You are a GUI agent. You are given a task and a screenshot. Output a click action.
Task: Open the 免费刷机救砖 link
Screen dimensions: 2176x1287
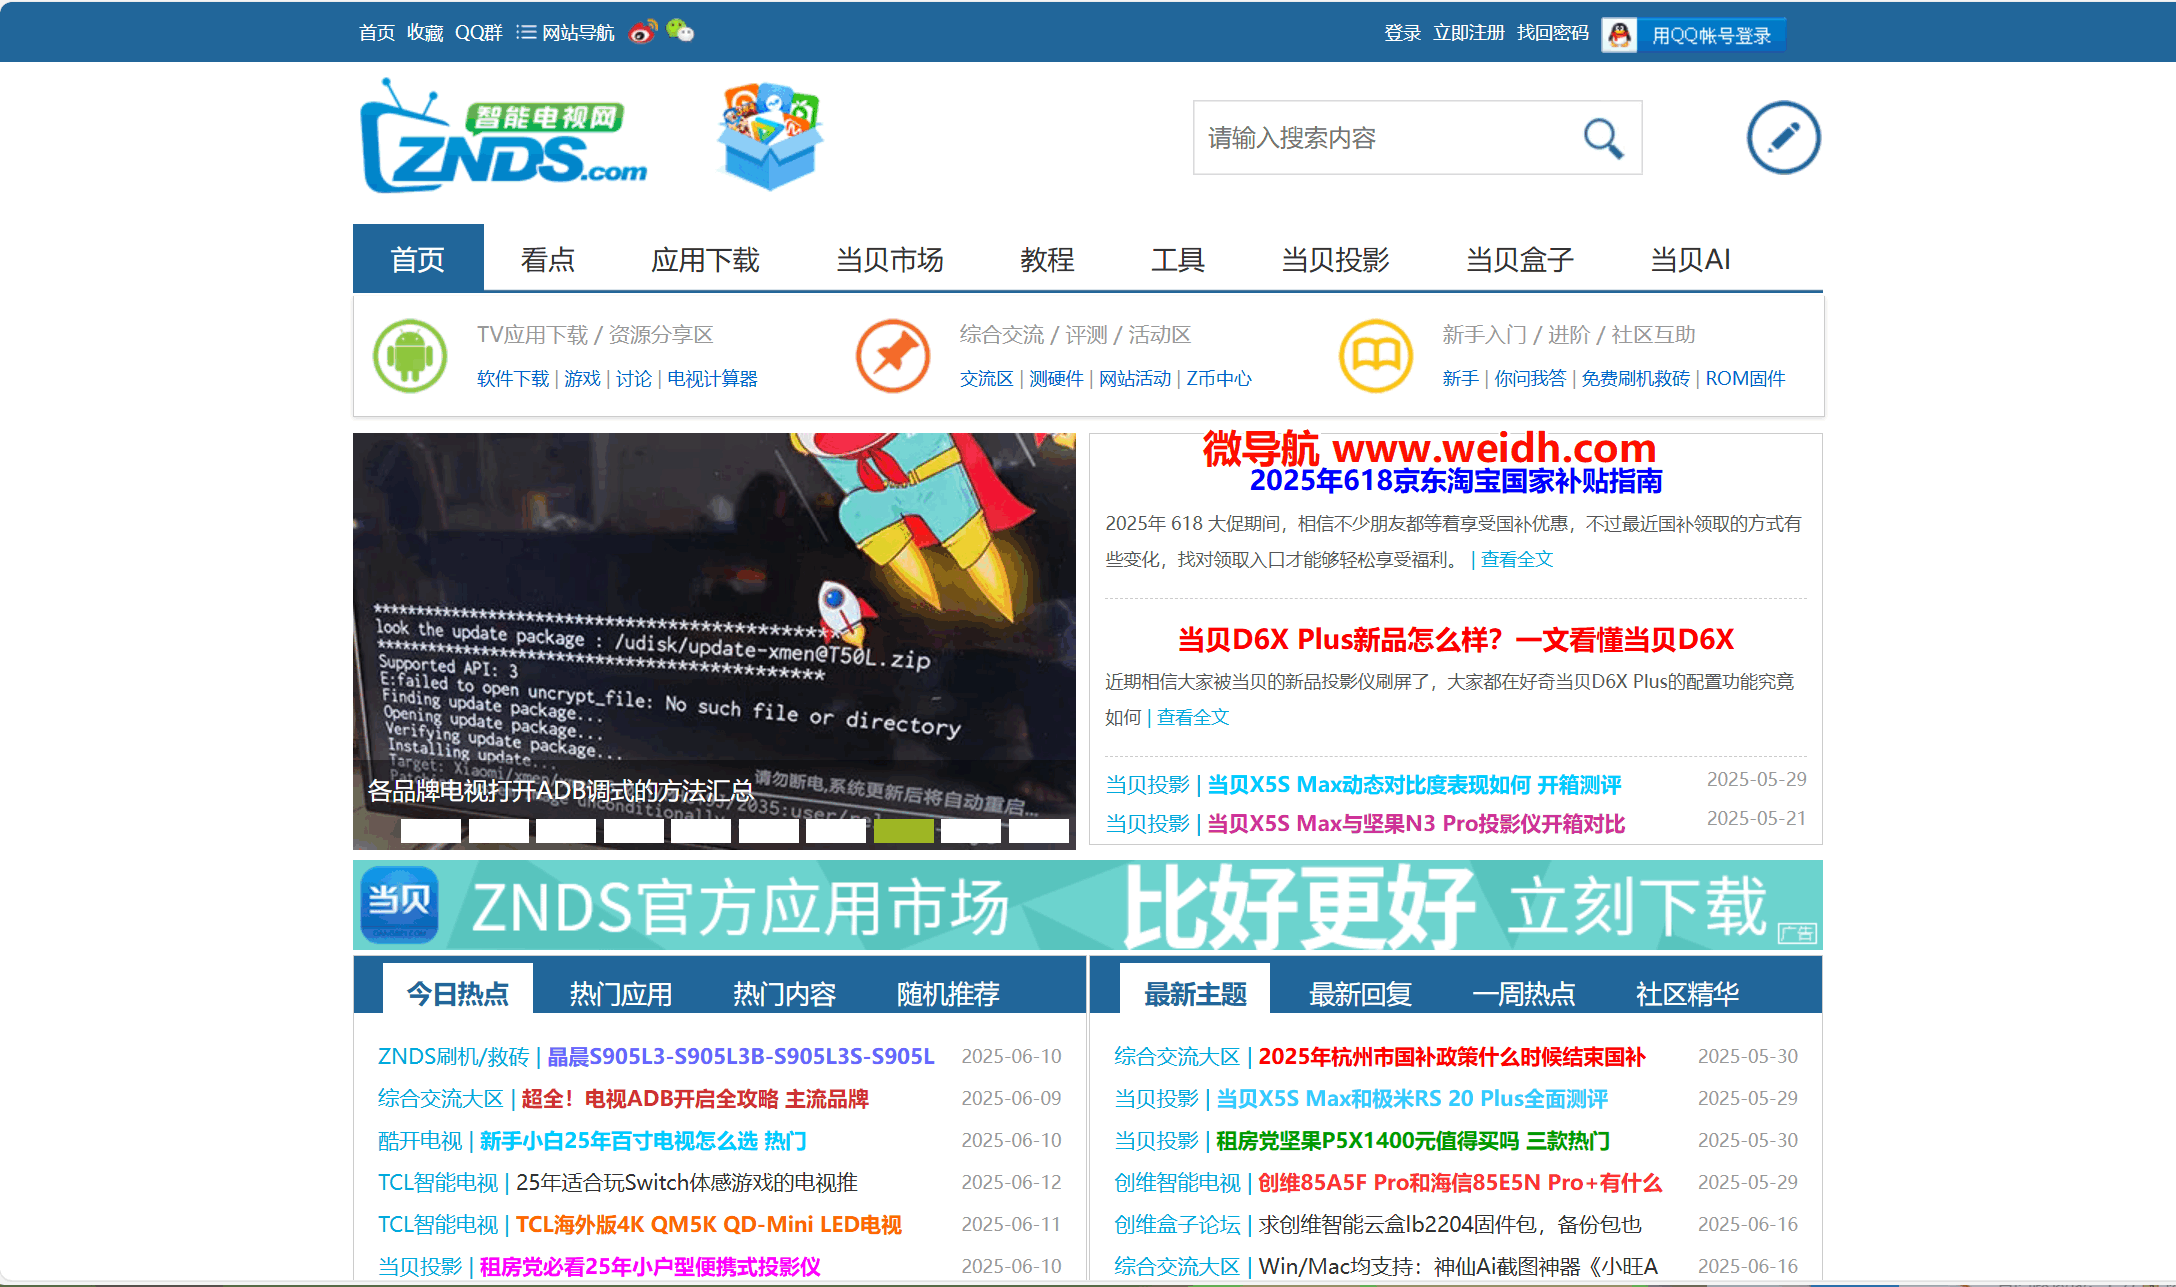coord(1635,379)
